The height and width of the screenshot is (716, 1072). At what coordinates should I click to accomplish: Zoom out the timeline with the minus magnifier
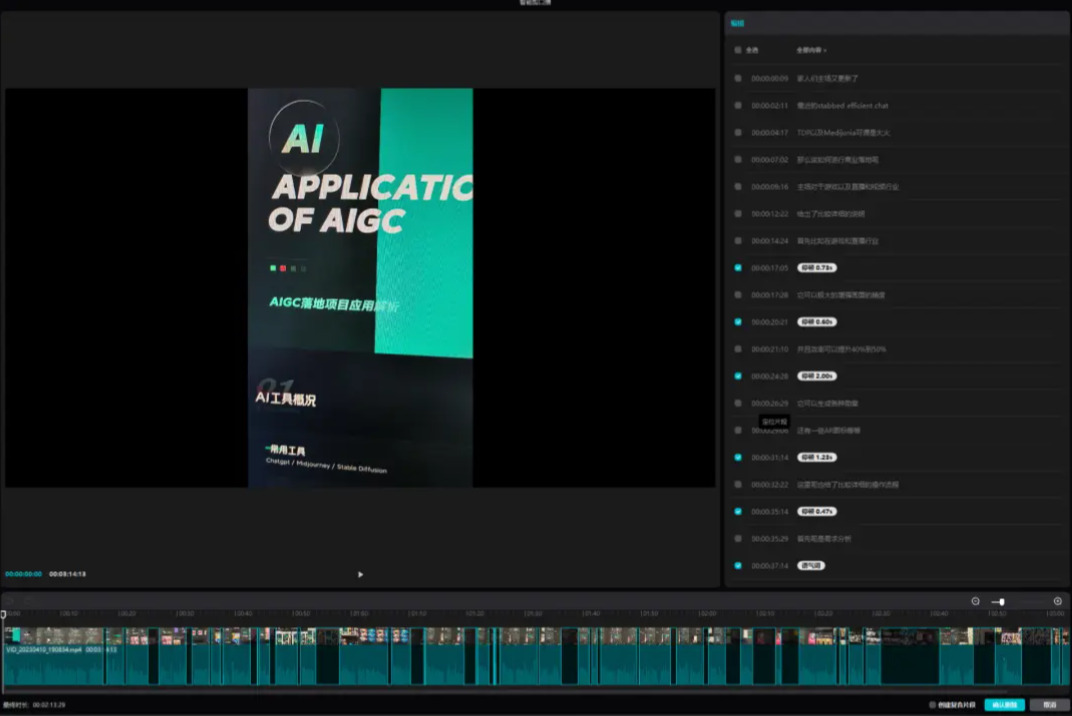pyautogui.click(x=976, y=601)
